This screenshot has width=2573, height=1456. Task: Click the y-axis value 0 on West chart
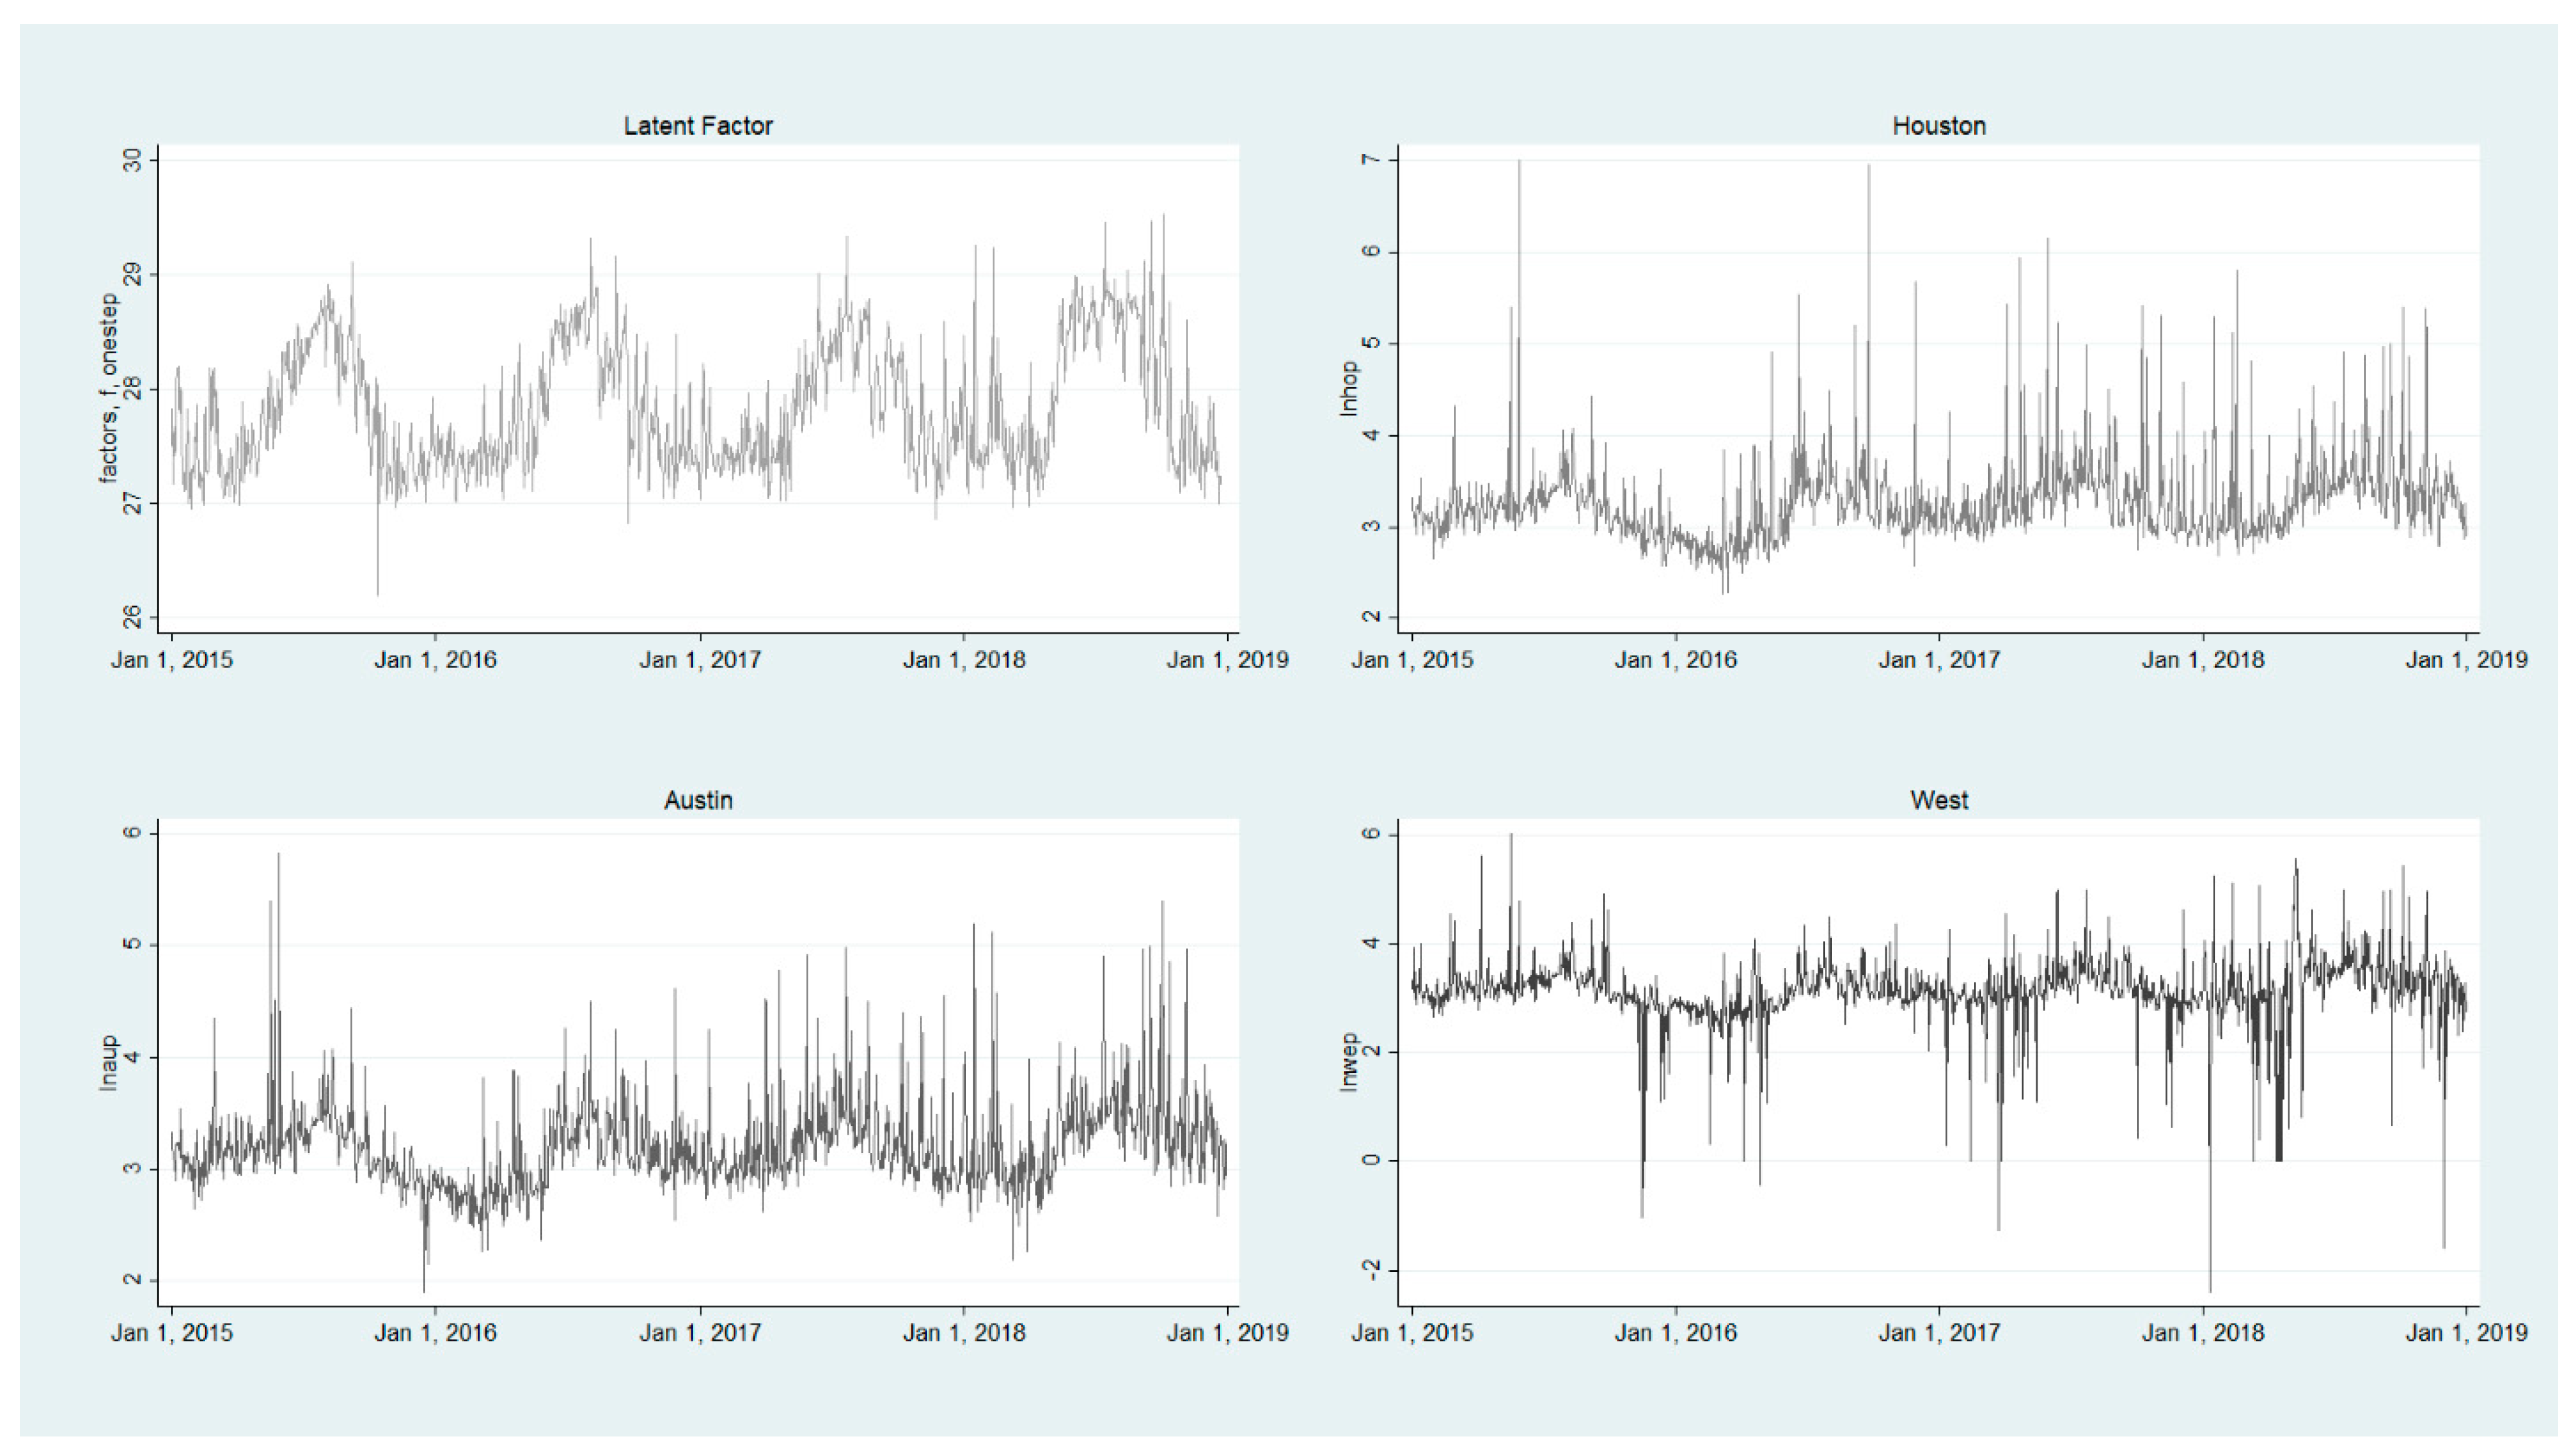(x=1372, y=1160)
